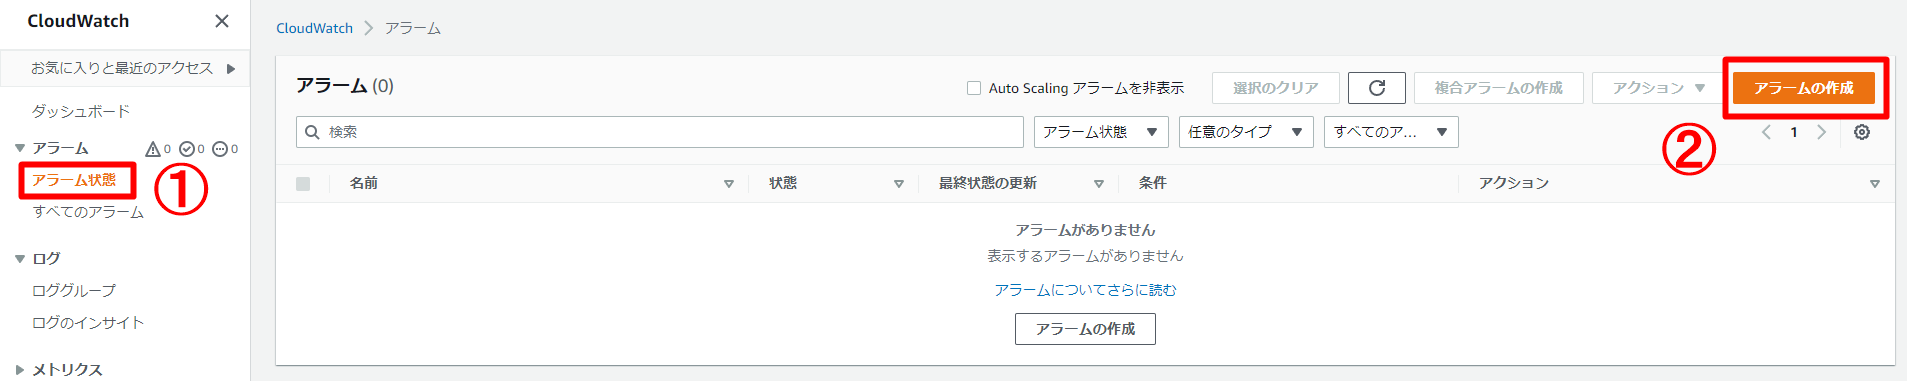
Task: Open the 任意のタイプ filter dropdown
Action: pos(1246,132)
